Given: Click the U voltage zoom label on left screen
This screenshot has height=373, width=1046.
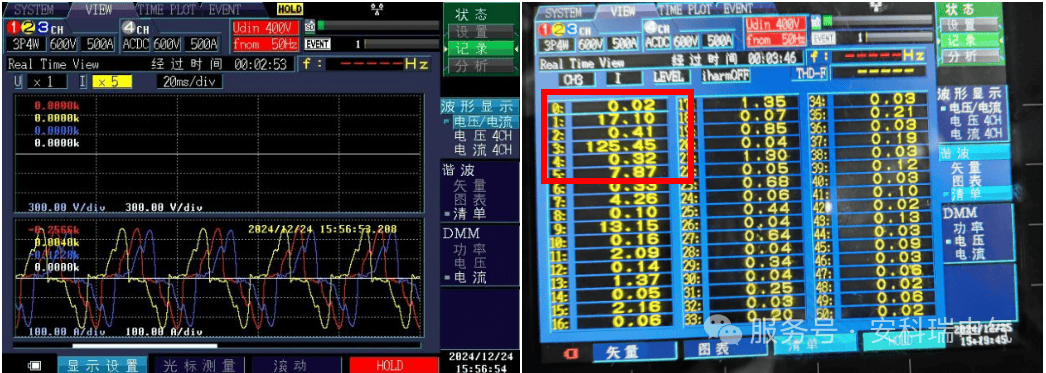Looking at the screenshot, I should (x=19, y=82).
